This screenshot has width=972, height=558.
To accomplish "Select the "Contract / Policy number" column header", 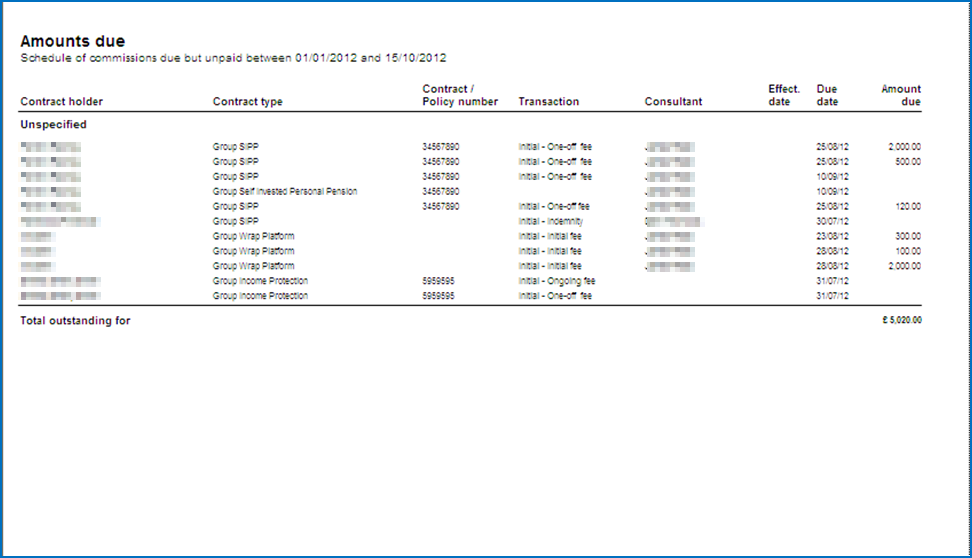I will pos(460,95).
